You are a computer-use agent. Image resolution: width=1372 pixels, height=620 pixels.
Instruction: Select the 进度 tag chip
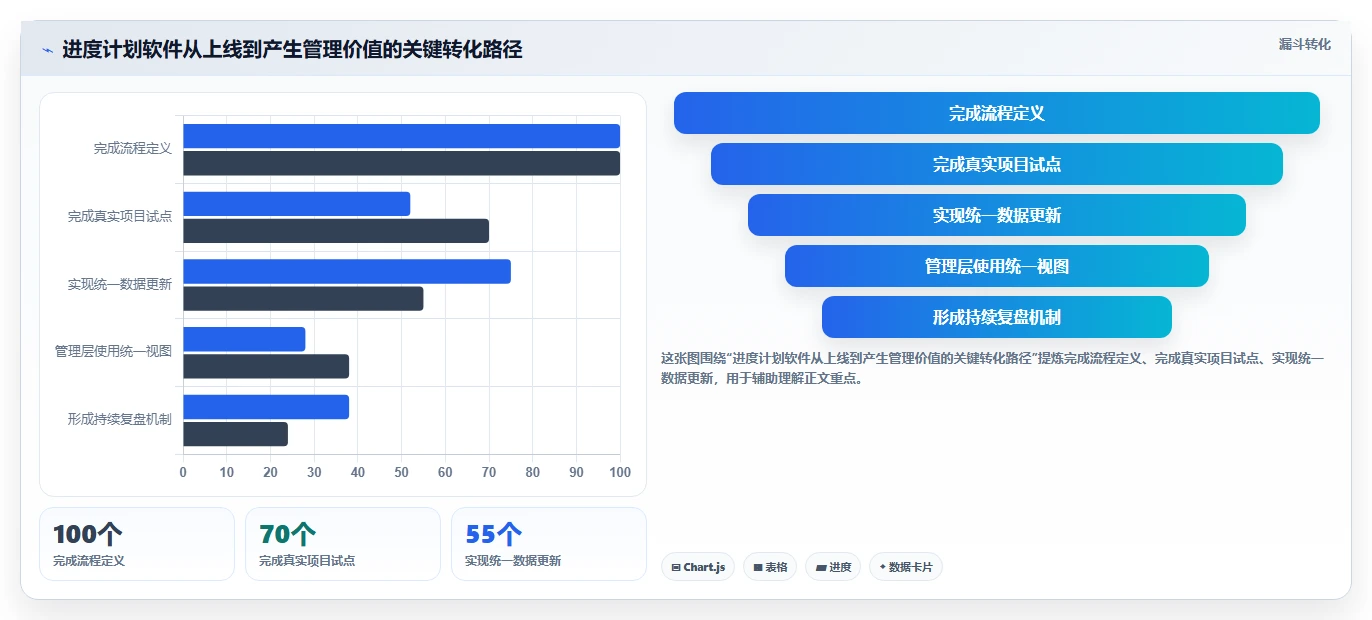pos(833,567)
